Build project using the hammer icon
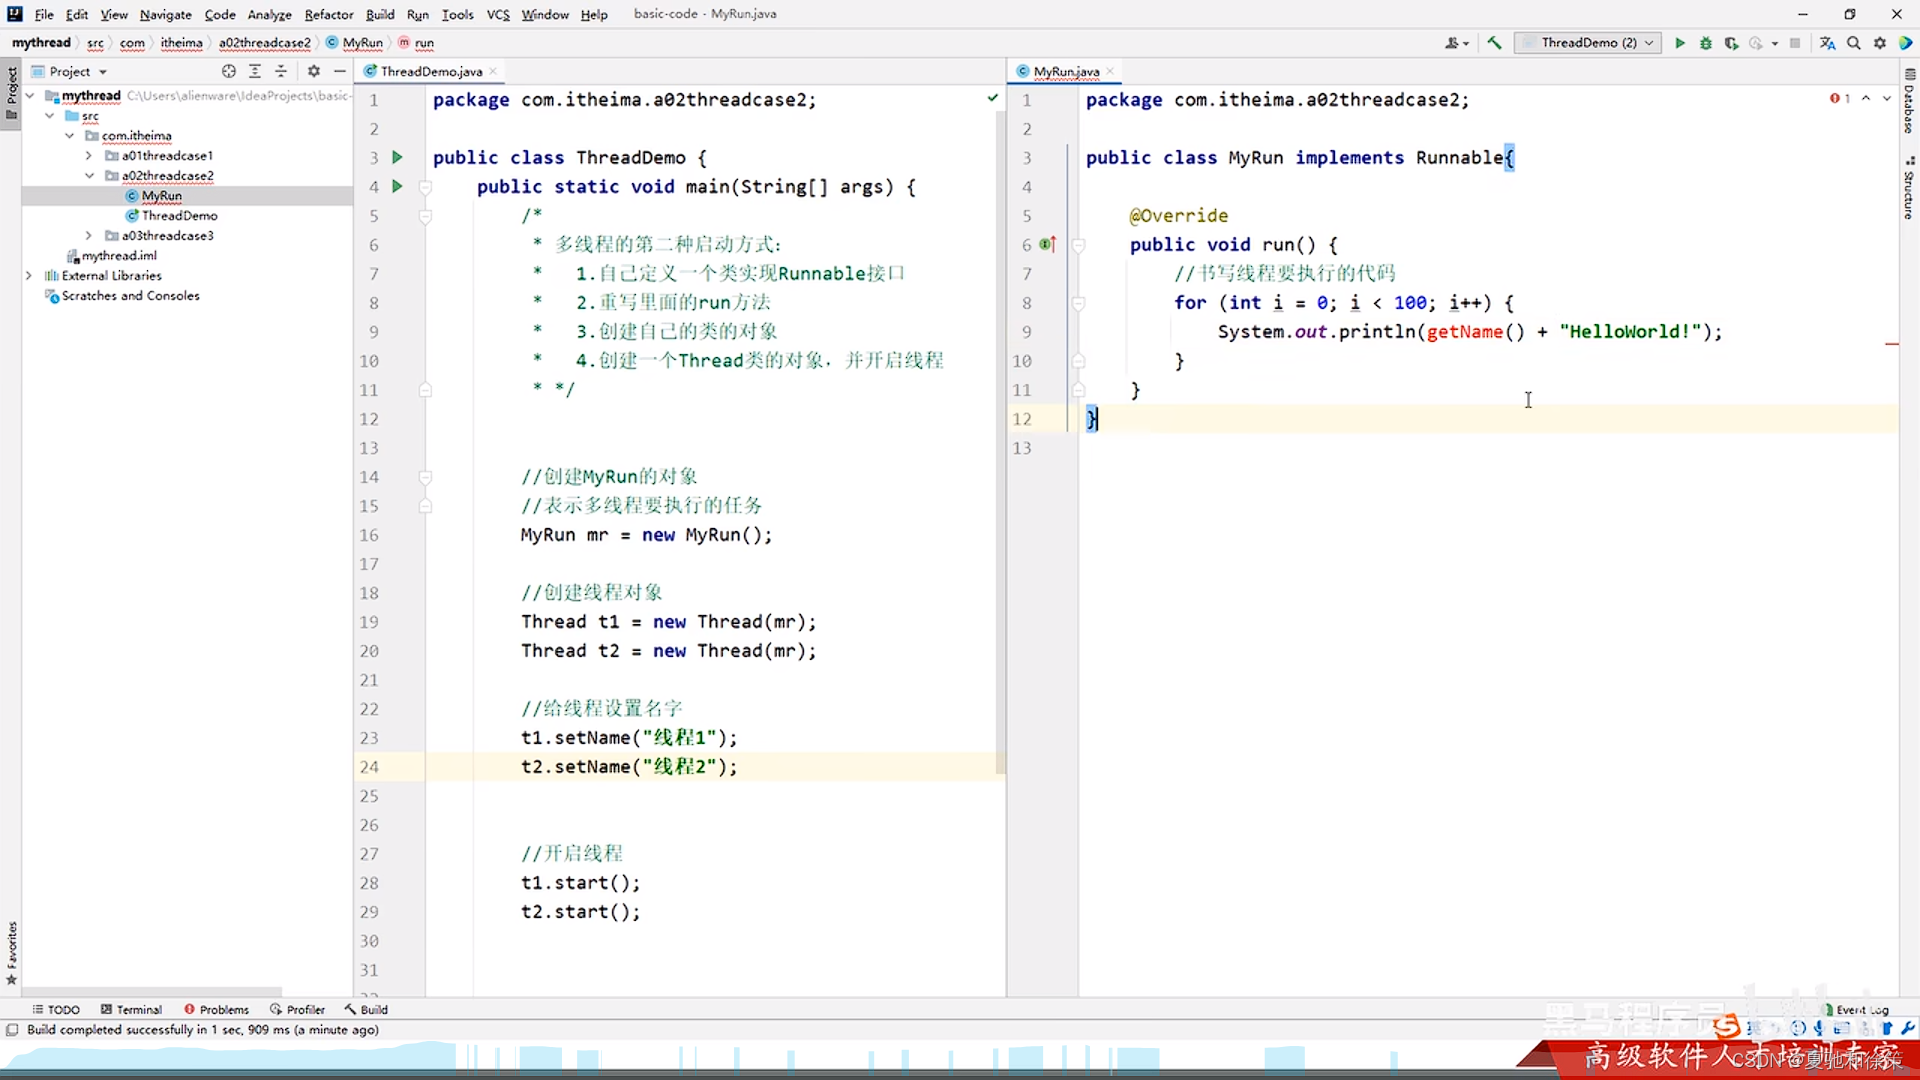Screen dimensions: 1920x1080 click(x=1494, y=43)
